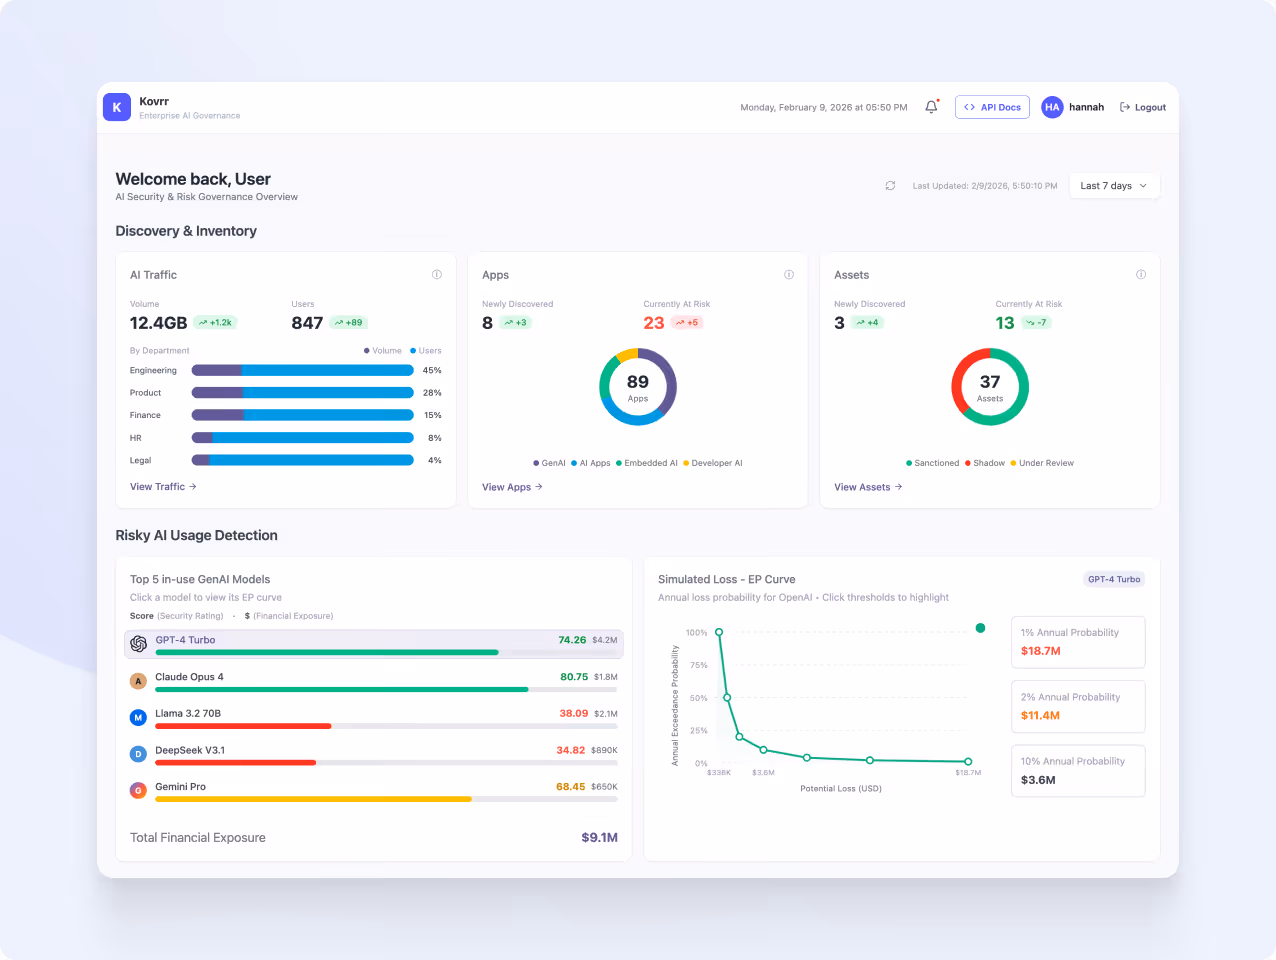The width and height of the screenshot is (1276, 960).
Task: Click the info icon on the Apps card
Action: coord(789,274)
